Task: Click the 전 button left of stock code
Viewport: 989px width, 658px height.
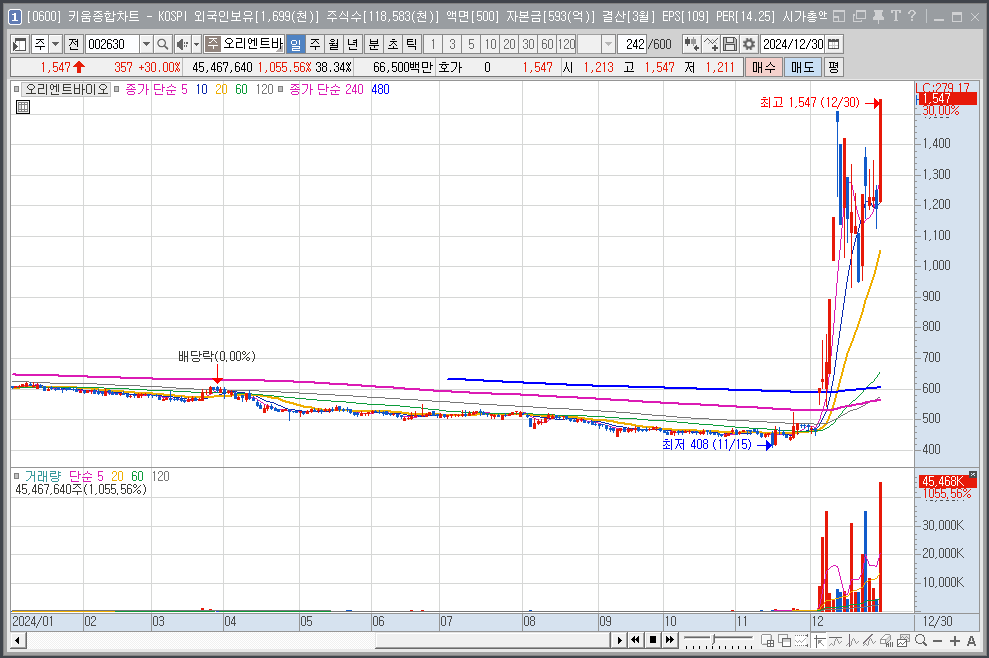Action: tap(74, 44)
